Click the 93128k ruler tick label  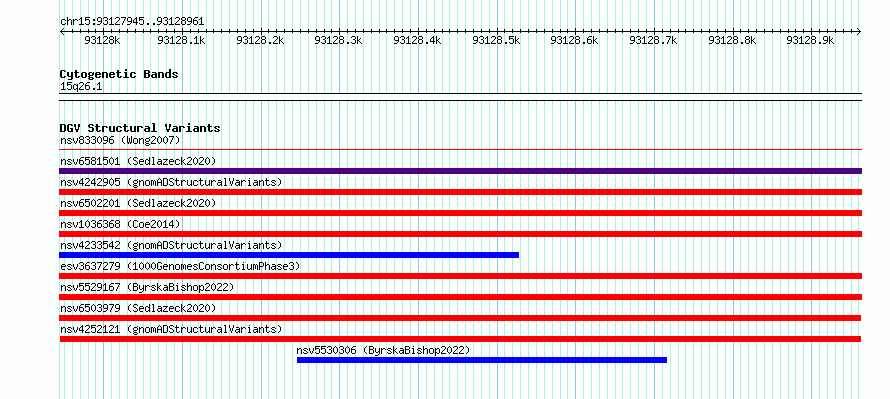pyautogui.click(x=103, y=40)
